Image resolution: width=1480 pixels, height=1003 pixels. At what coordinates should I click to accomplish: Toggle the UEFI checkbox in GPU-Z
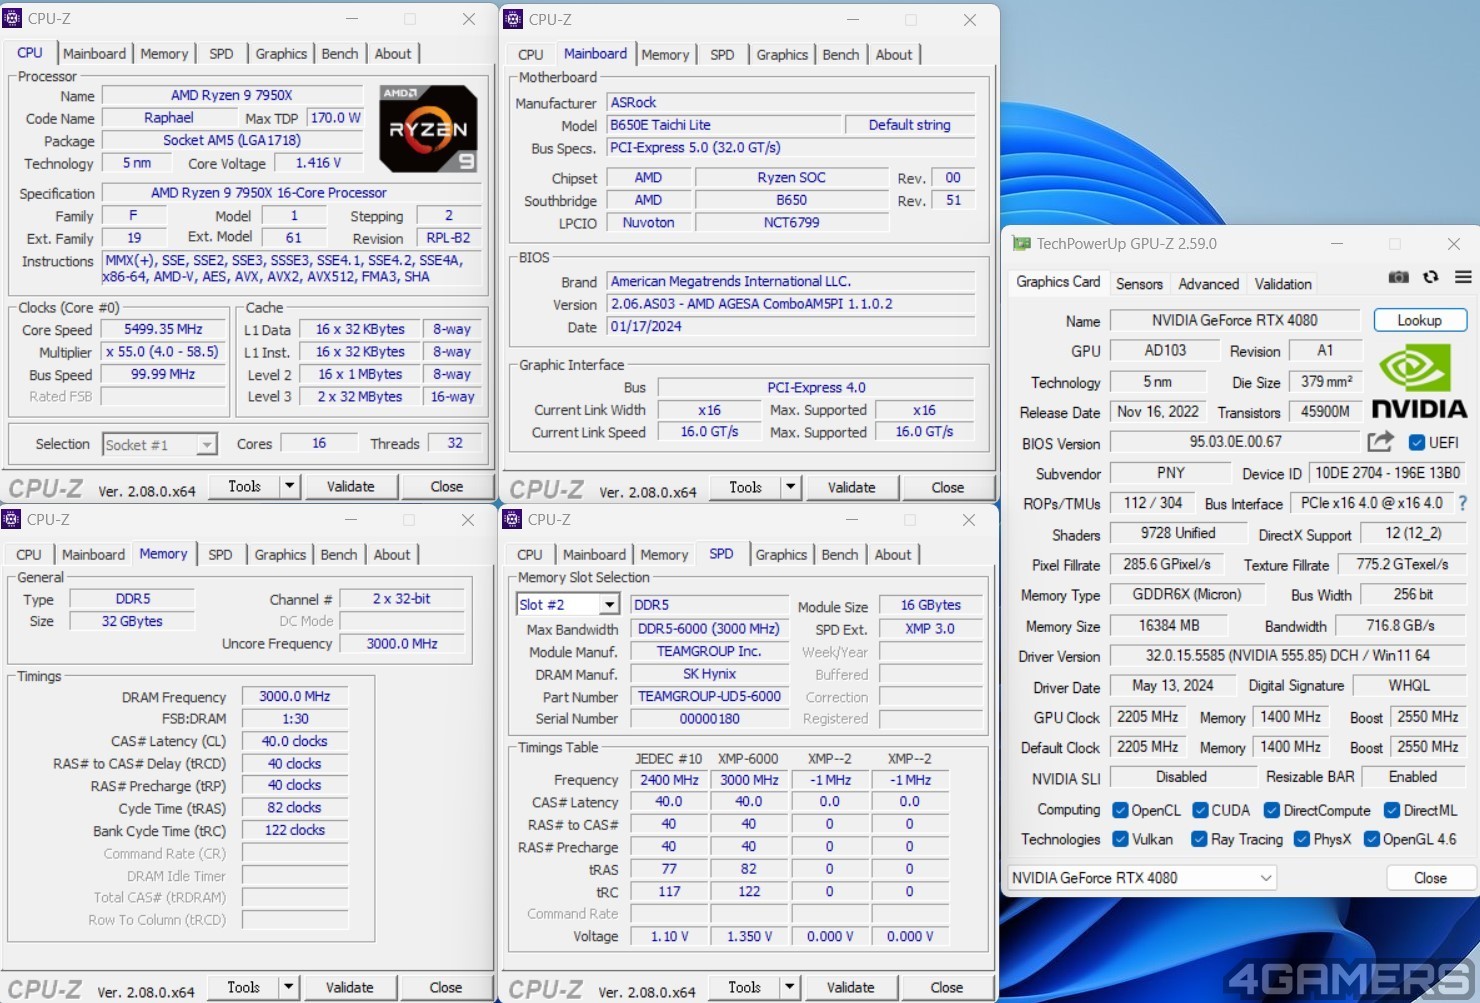pos(1416,442)
